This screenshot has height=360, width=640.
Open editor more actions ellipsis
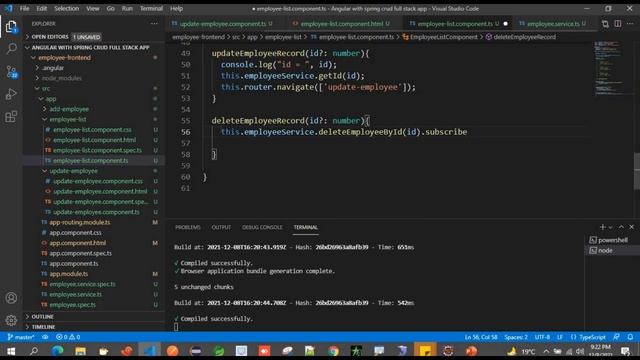pos(631,24)
